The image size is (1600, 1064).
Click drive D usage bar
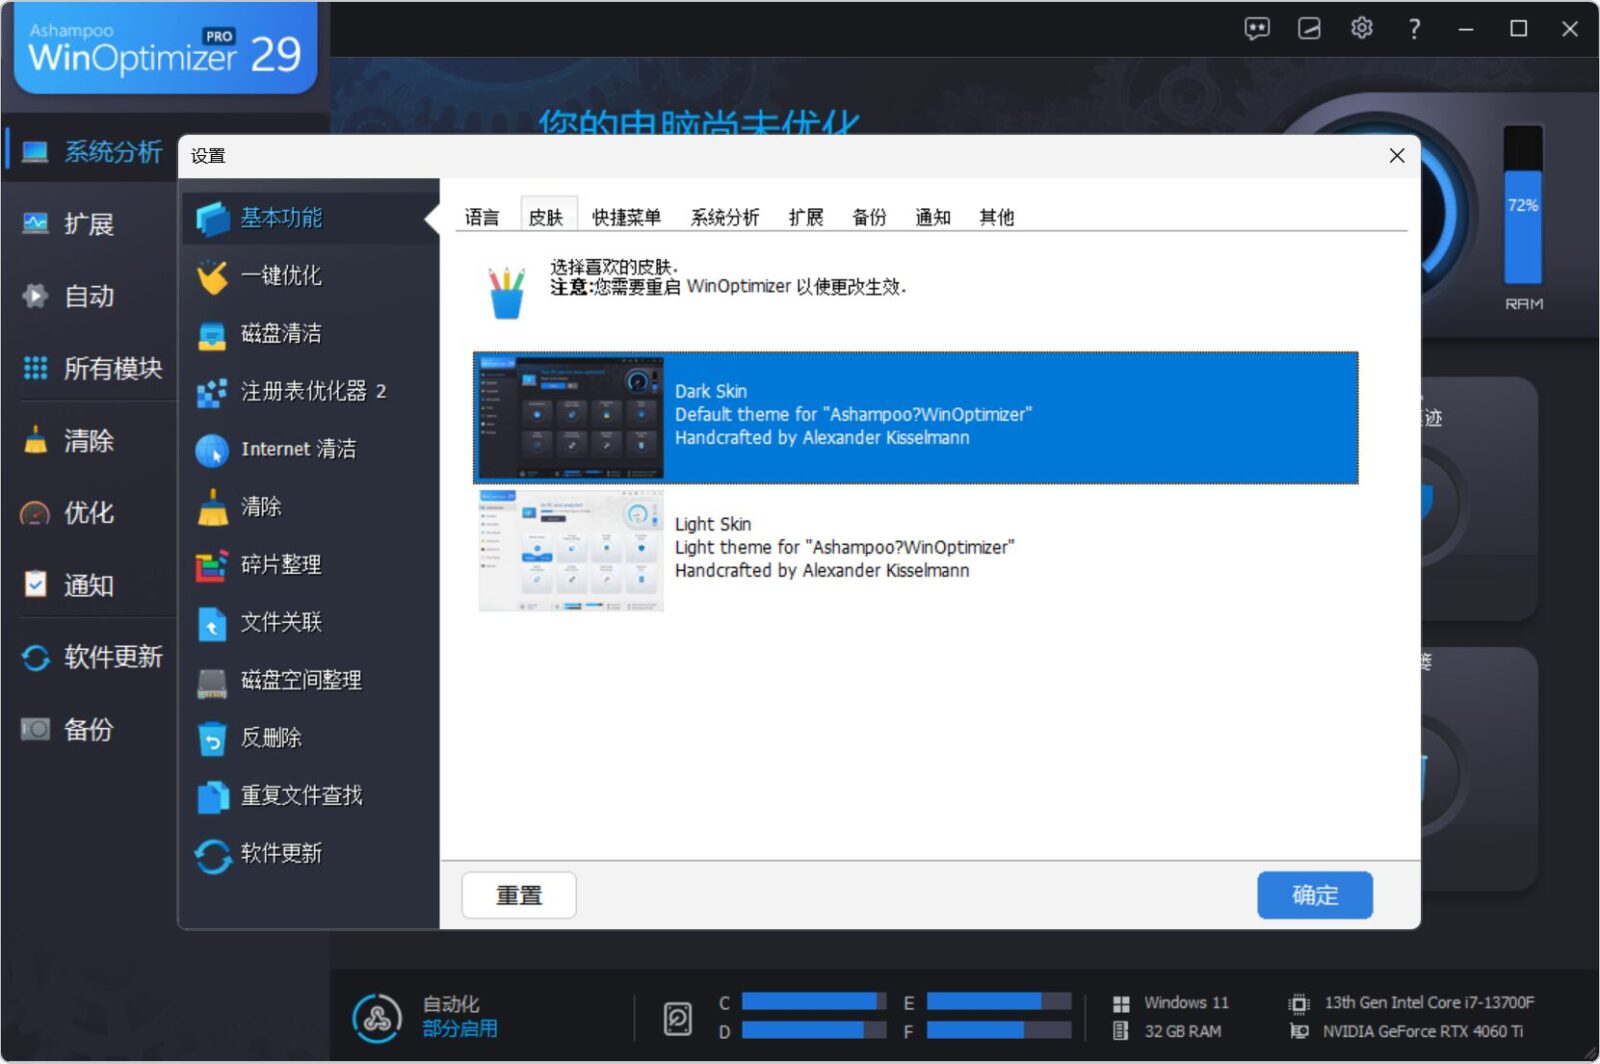click(814, 1030)
